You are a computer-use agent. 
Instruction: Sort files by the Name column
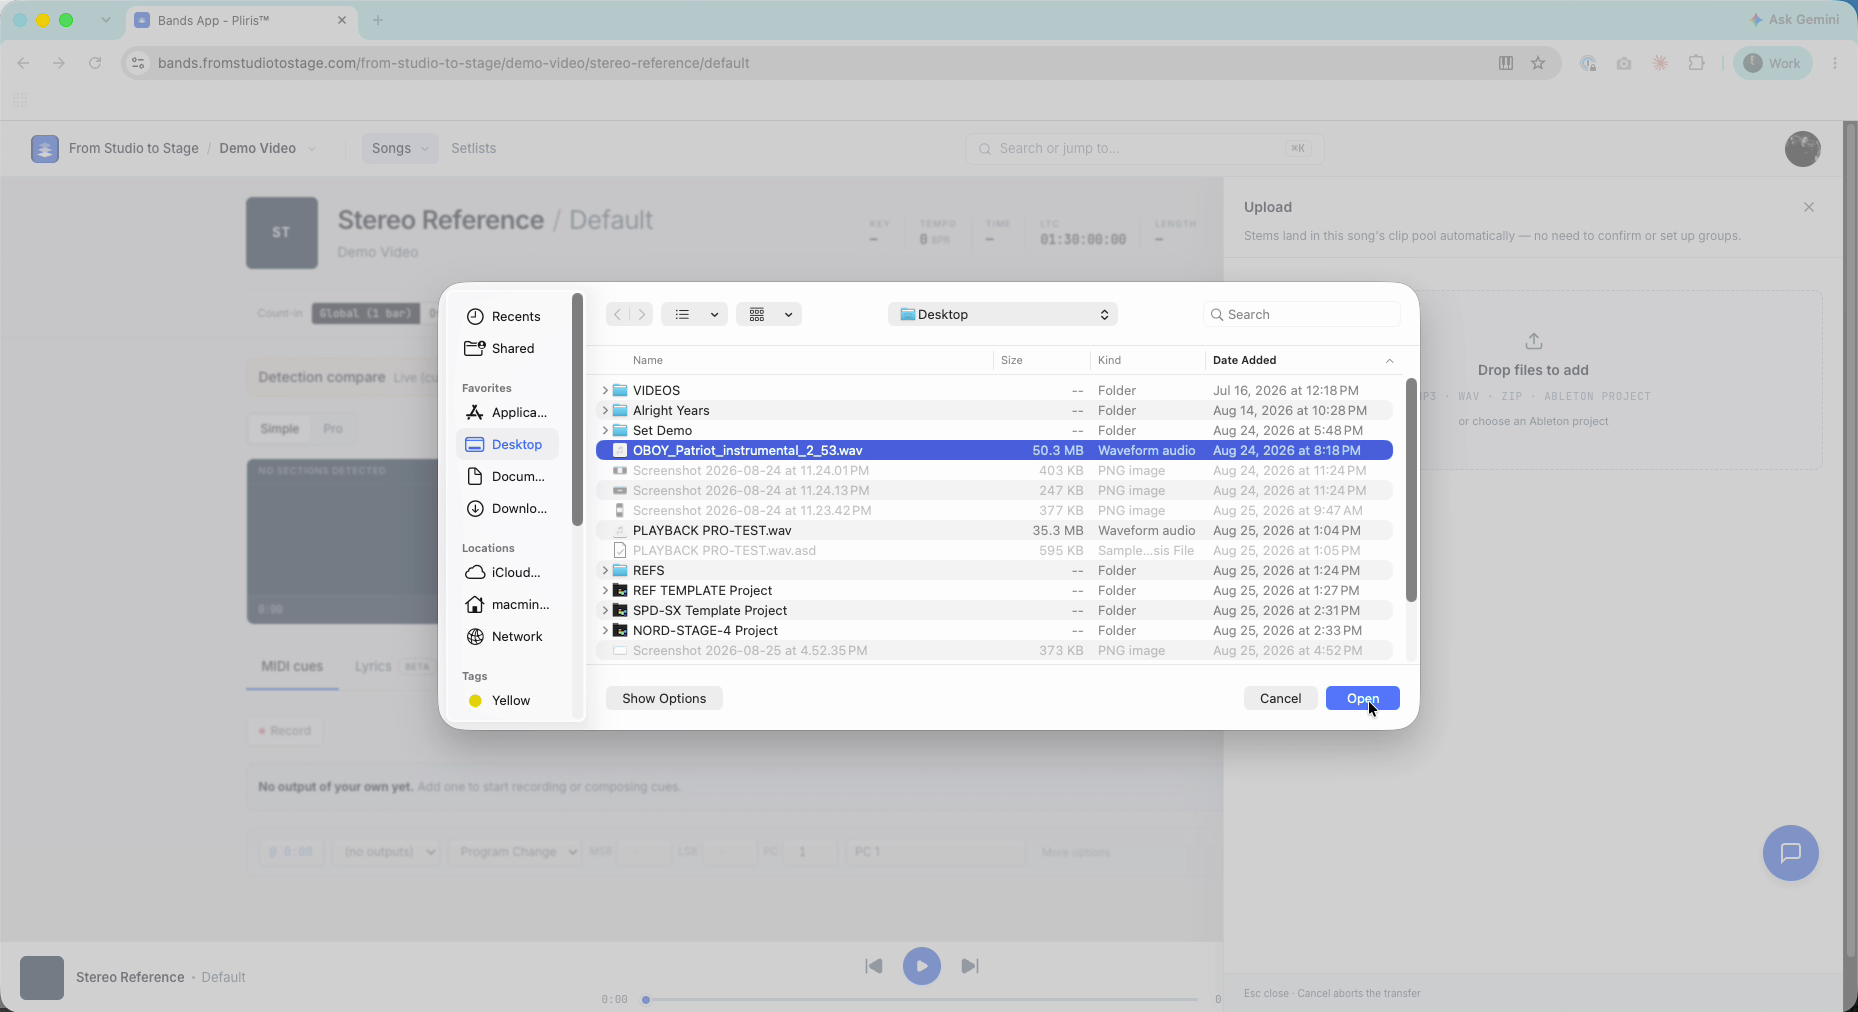647,360
